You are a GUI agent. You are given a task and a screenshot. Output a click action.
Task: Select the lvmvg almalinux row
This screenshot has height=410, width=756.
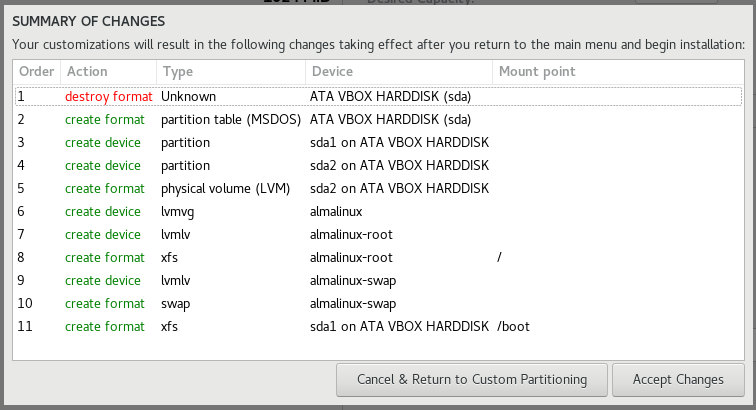tap(378, 212)
